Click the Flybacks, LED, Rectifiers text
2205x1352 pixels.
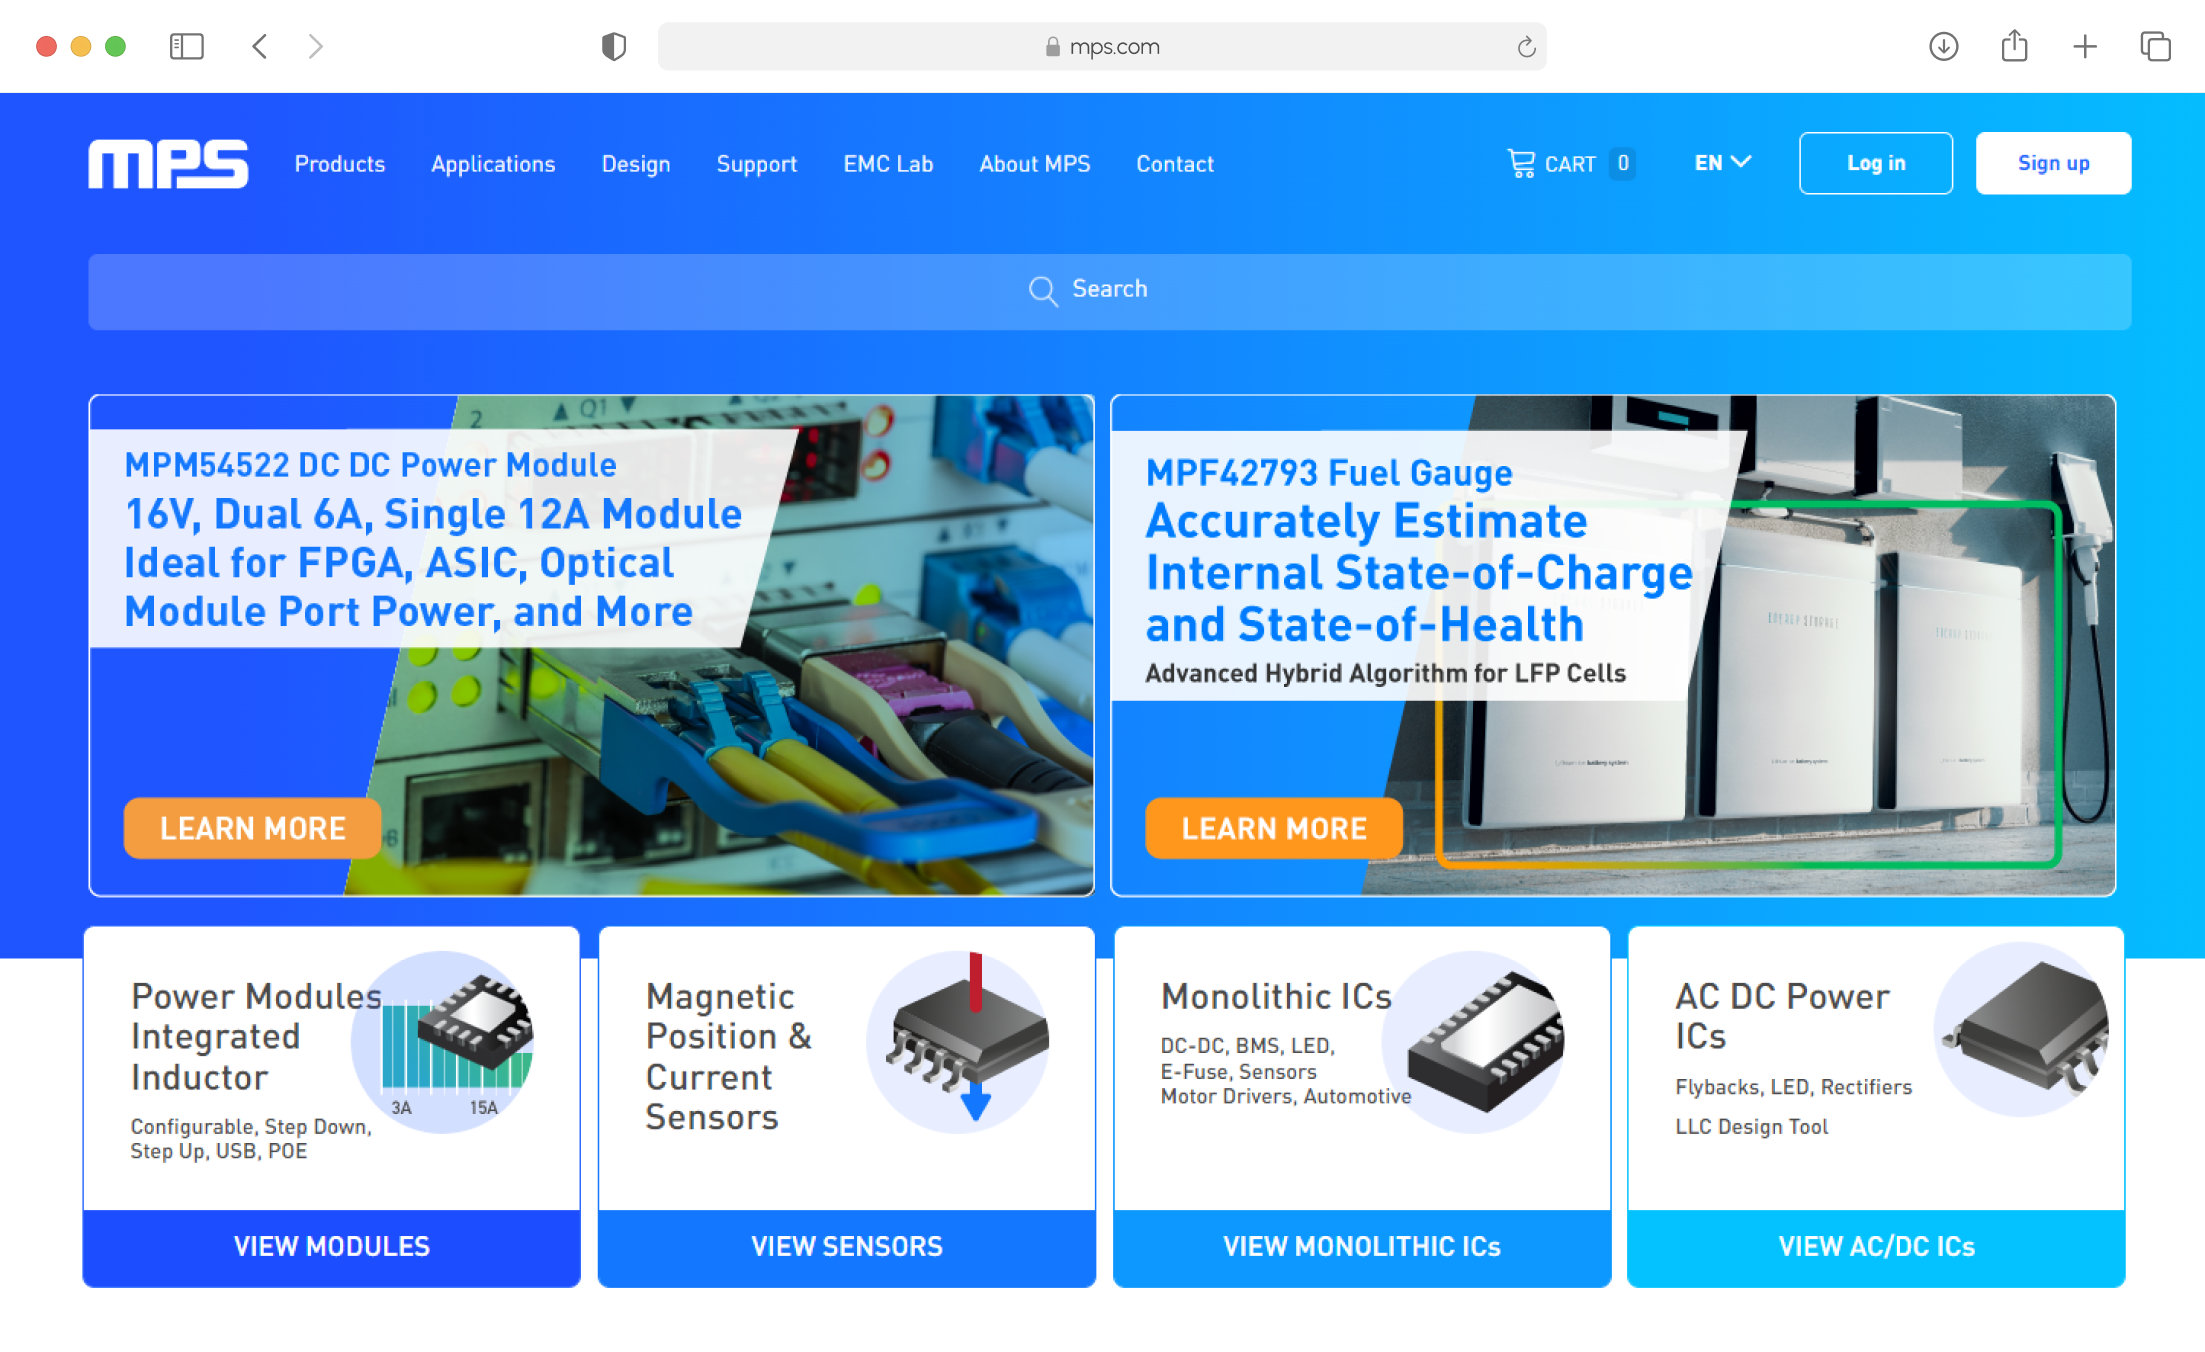coord(1793,1087)
